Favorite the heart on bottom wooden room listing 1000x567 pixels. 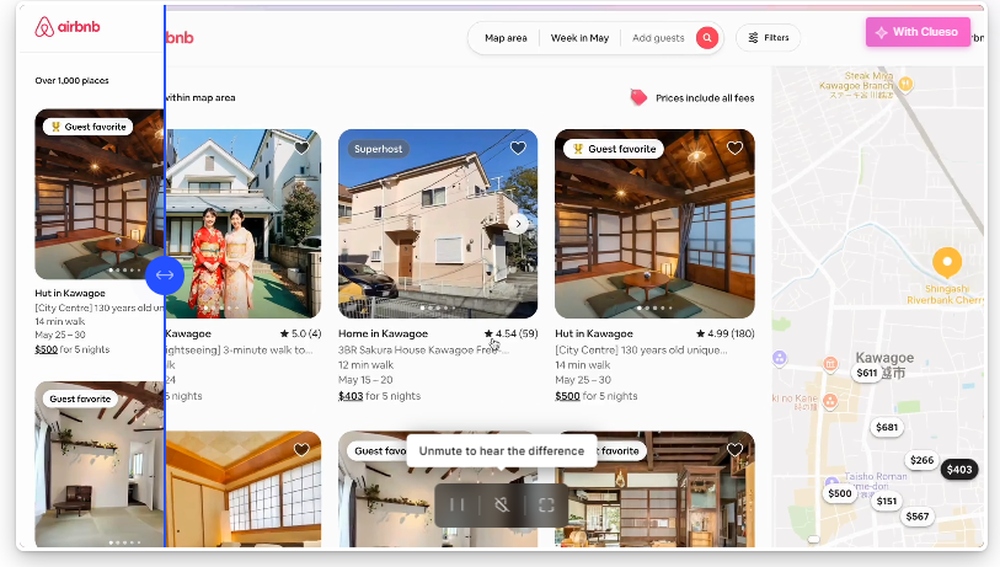pyautogui.click(x=301, y=450)
